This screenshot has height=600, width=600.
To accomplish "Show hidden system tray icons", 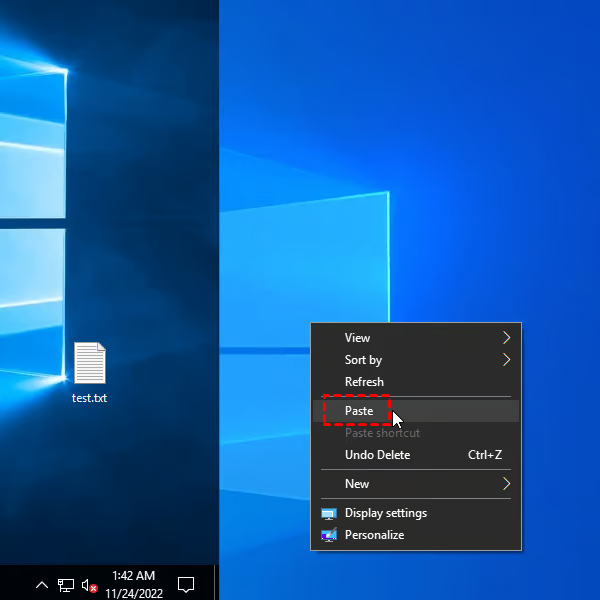I will 42,584.
